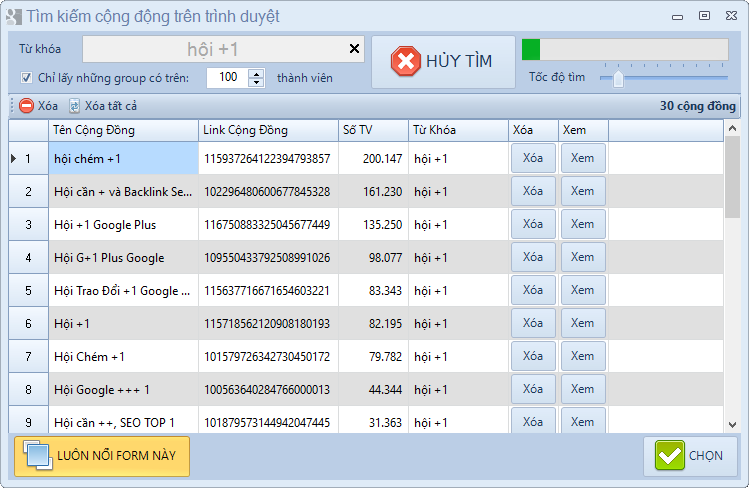Clear the keyword field with the X icon
Image resolution: width=749 pixels, height=488 pixels.
pyautogui.click(x=354, y=49)
